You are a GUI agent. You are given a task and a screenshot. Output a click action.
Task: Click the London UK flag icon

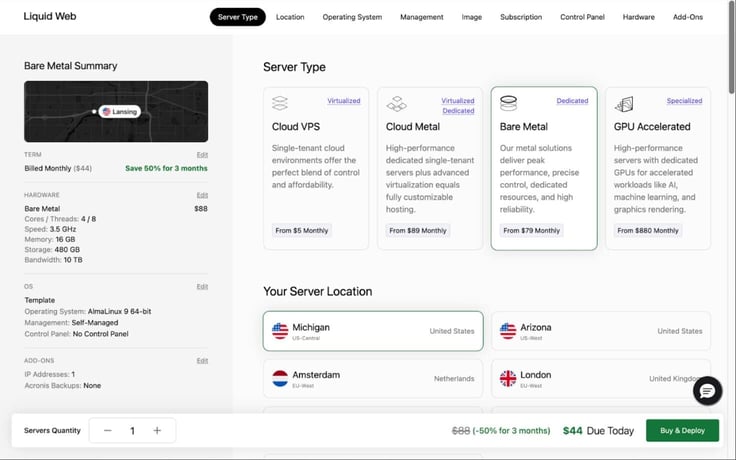tap(508, 378)
